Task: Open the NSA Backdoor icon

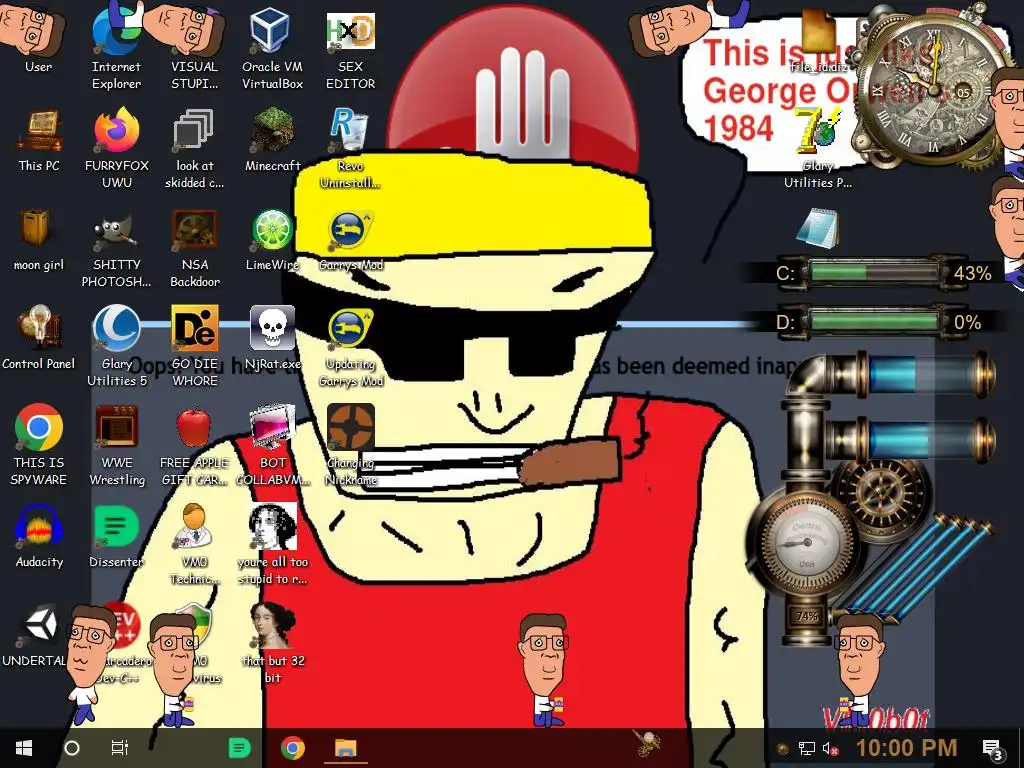Action: click(194, 248)
